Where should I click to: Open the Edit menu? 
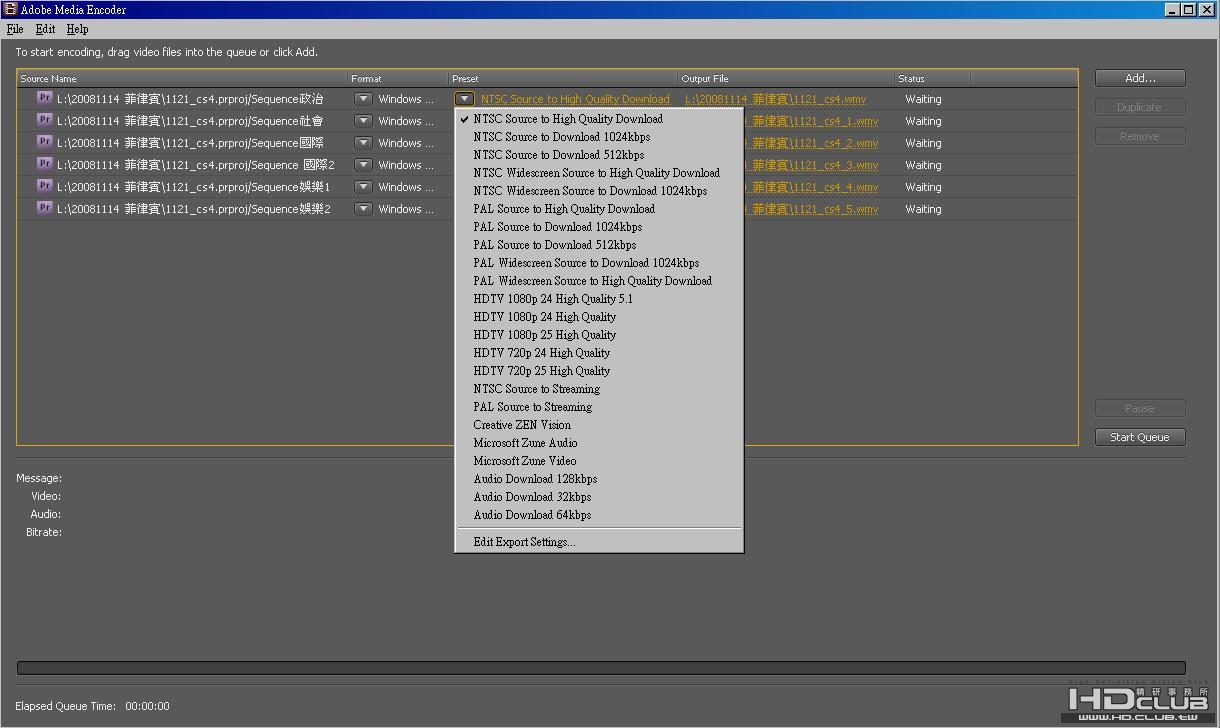tap(45, 29)
